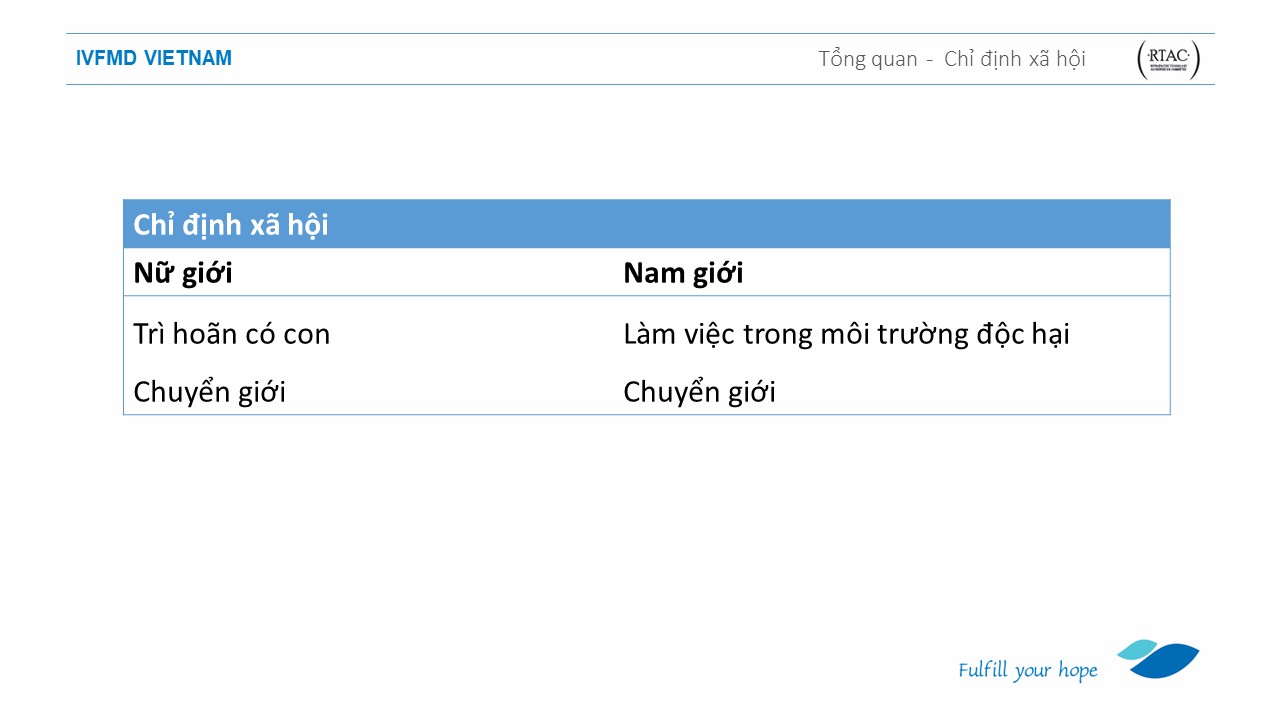Click the word 'hope' in the slogan
1280x720 pixels.
pyautogui.click(x=1078, y=671)
